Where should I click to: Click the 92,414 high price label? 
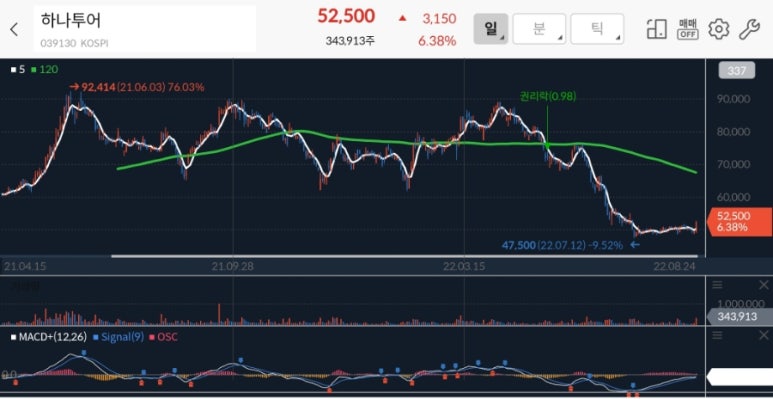pyautogui.click(x=137, y=87)
